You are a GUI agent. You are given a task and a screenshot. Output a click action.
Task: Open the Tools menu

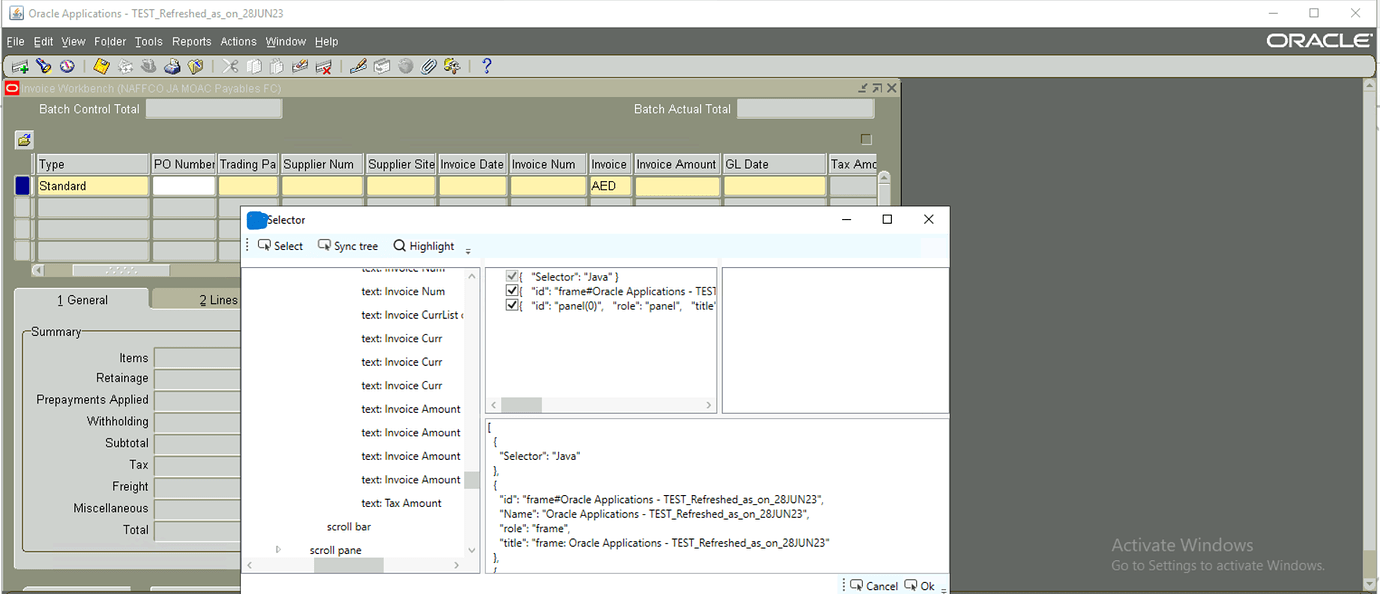pyautogui.click(x=148, y=42)
